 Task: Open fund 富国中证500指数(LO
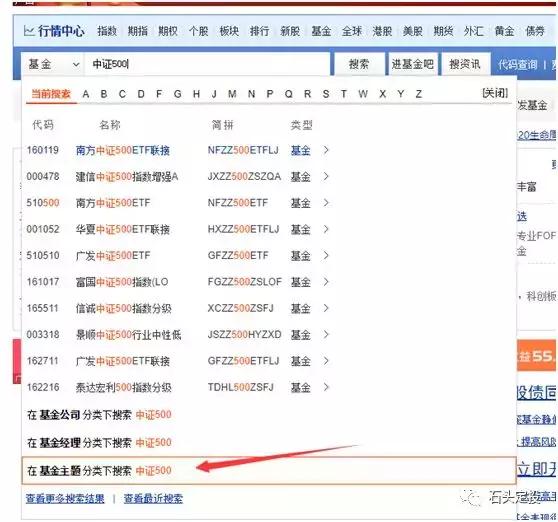coord(122,282)
